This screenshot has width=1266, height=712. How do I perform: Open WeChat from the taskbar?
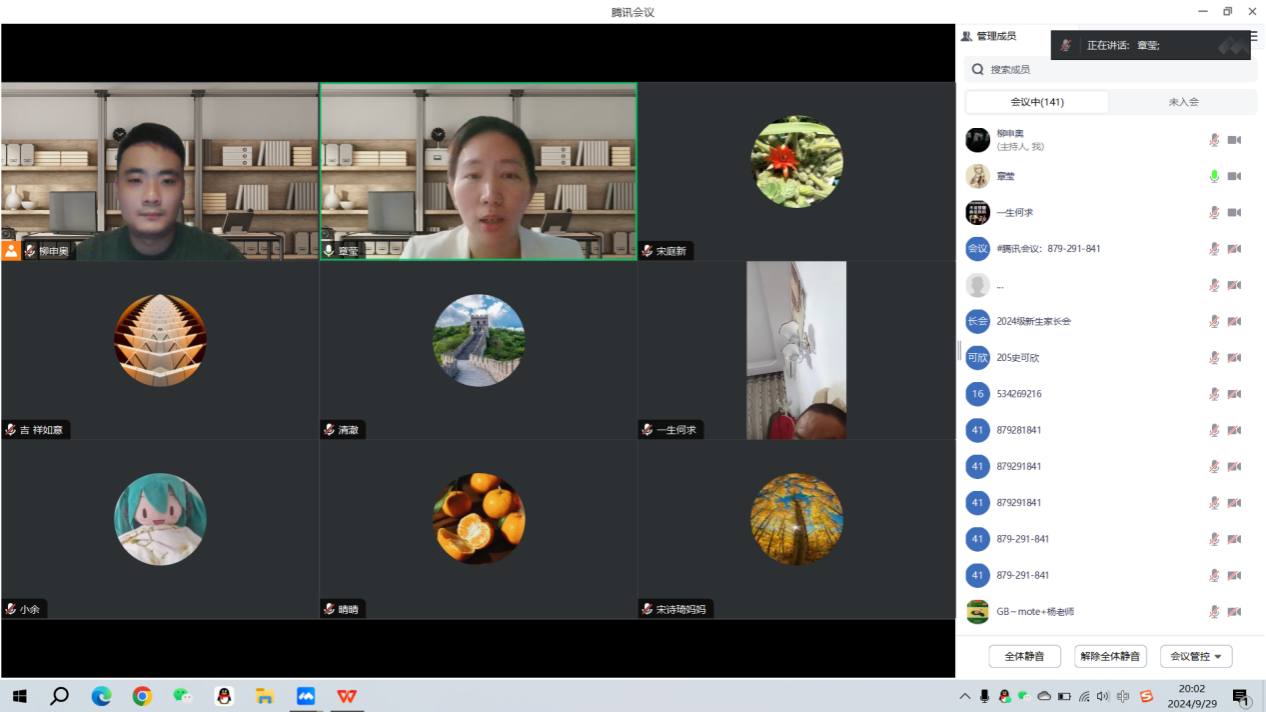point(182,696)
